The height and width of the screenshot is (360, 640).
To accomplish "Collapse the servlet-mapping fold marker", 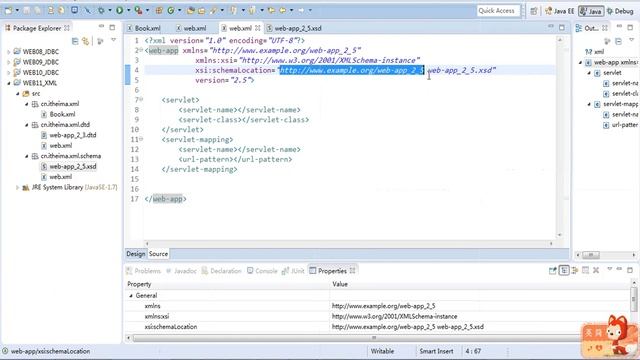I will click(141, 139).
